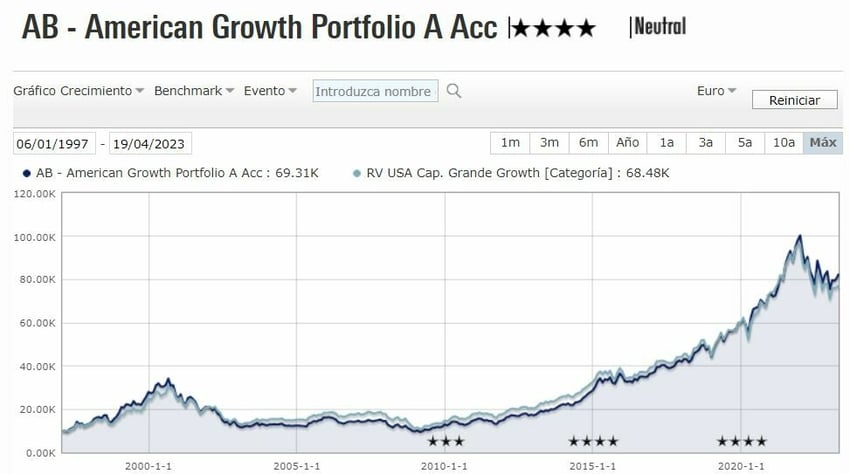
Task: Change currency using the Euro dropdown
Action: coord(716,91)
